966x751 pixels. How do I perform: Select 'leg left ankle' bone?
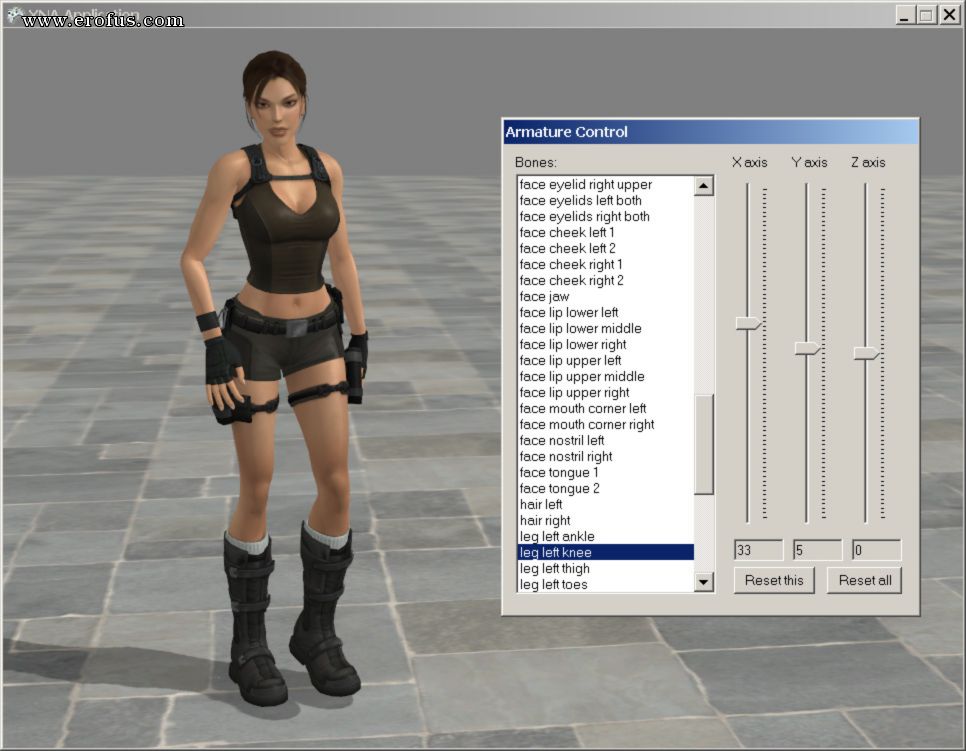606,537
